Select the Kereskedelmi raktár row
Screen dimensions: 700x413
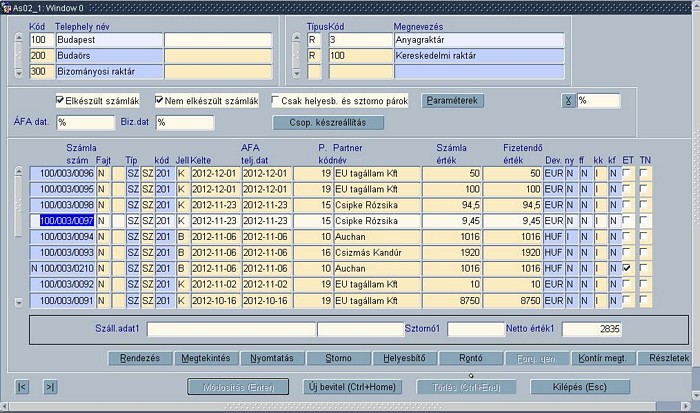479,56
